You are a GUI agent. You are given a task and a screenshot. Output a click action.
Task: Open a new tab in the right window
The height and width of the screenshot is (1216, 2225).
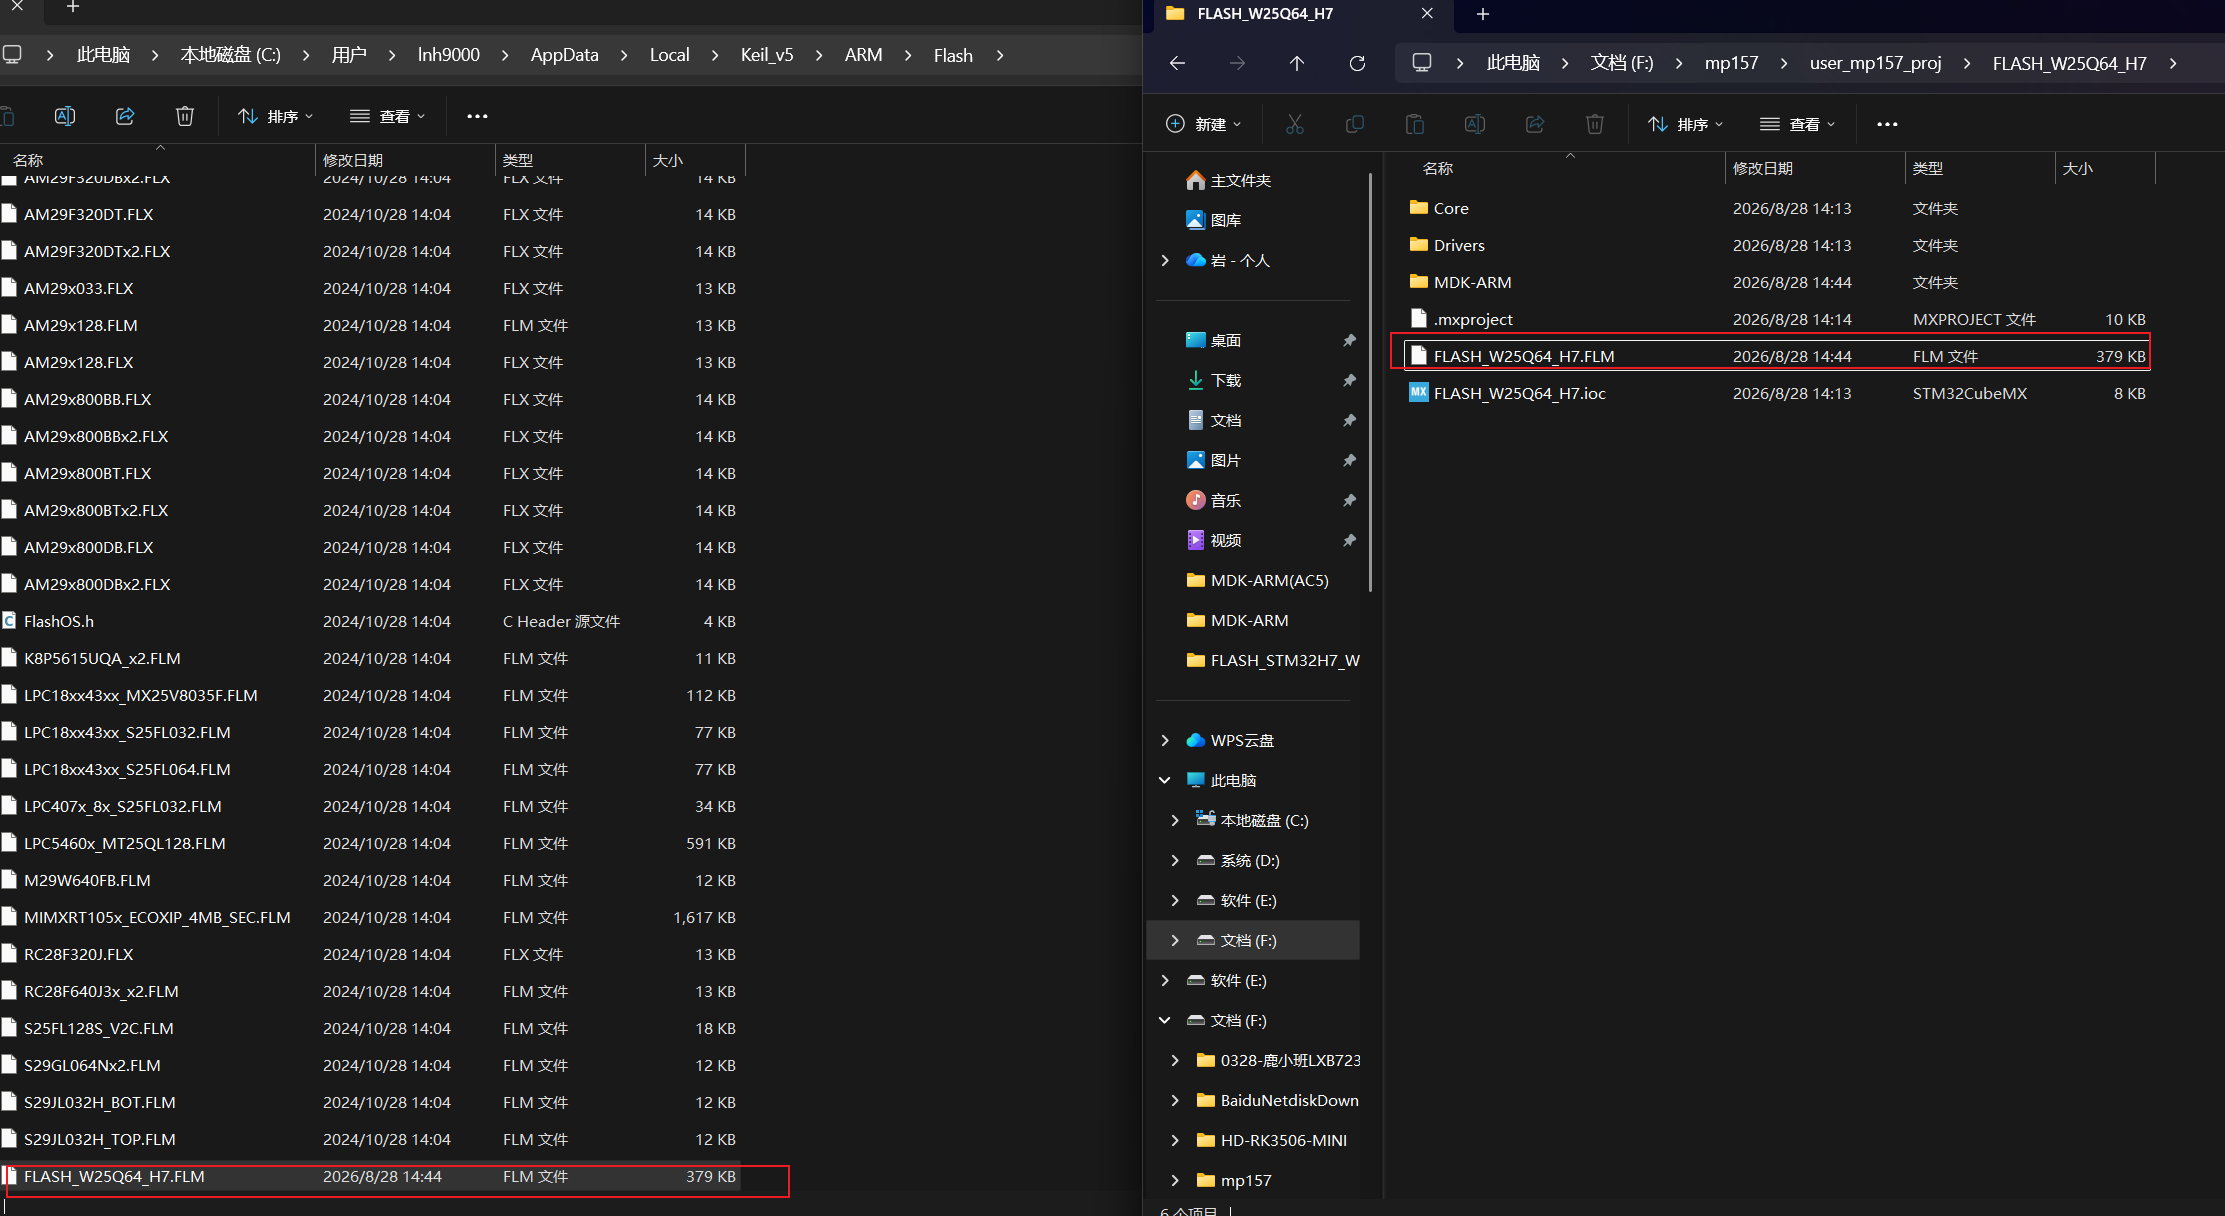pos(1483,13)
